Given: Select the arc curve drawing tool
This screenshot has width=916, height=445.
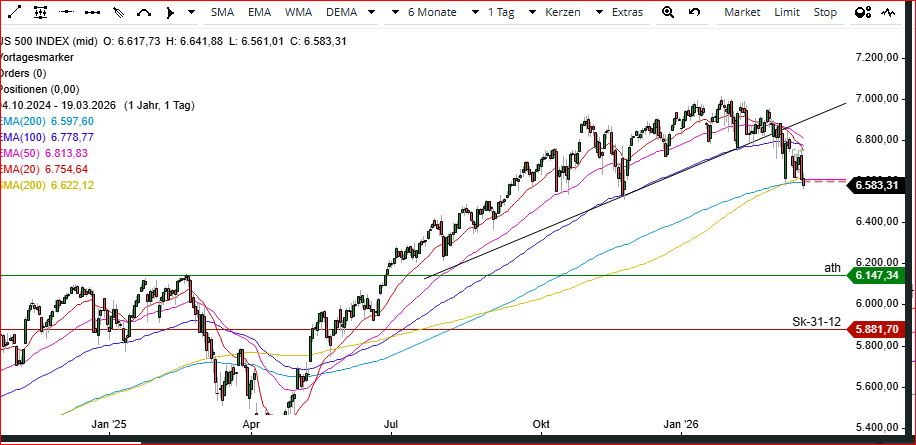Looking at the screenshot, I should click(x=143, y=13).
